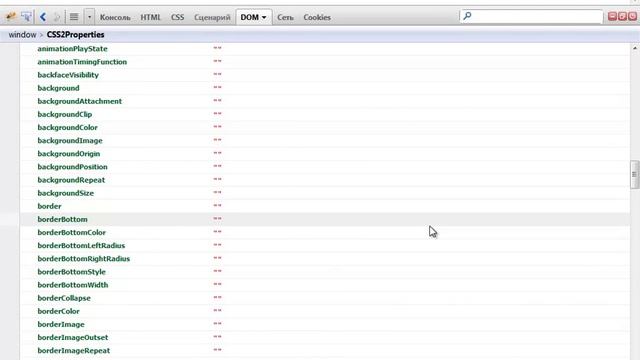Select the borderBottomRightRadius property
Image resolution: width=640 pixels, height=360 pixels.
pyautogui.click(x=84, y=258)
